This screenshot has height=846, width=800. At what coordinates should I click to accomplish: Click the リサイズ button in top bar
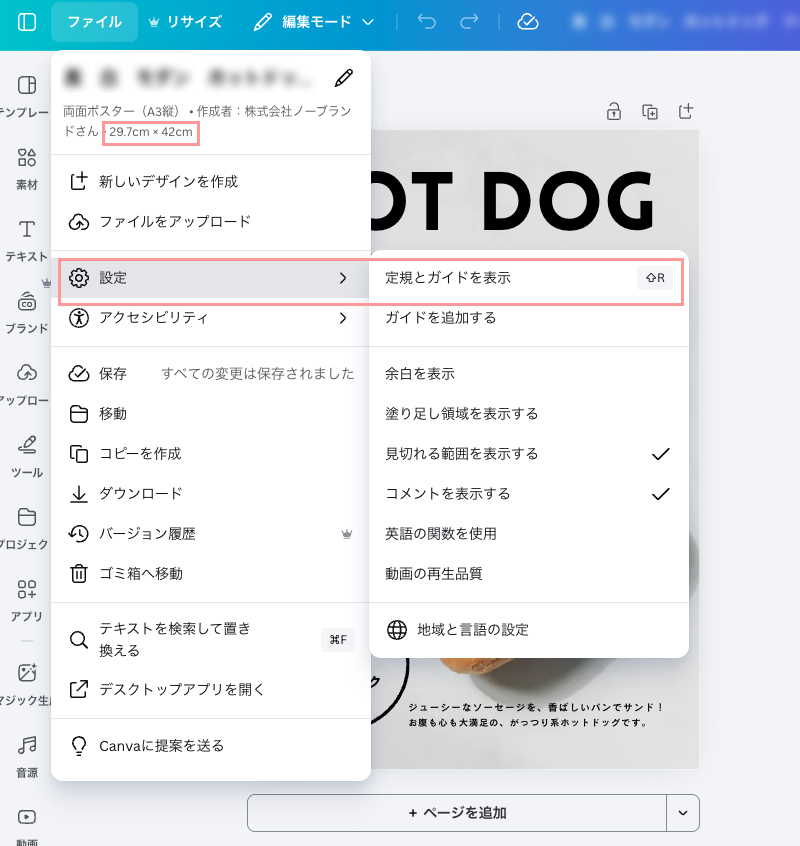coord(184,22)
